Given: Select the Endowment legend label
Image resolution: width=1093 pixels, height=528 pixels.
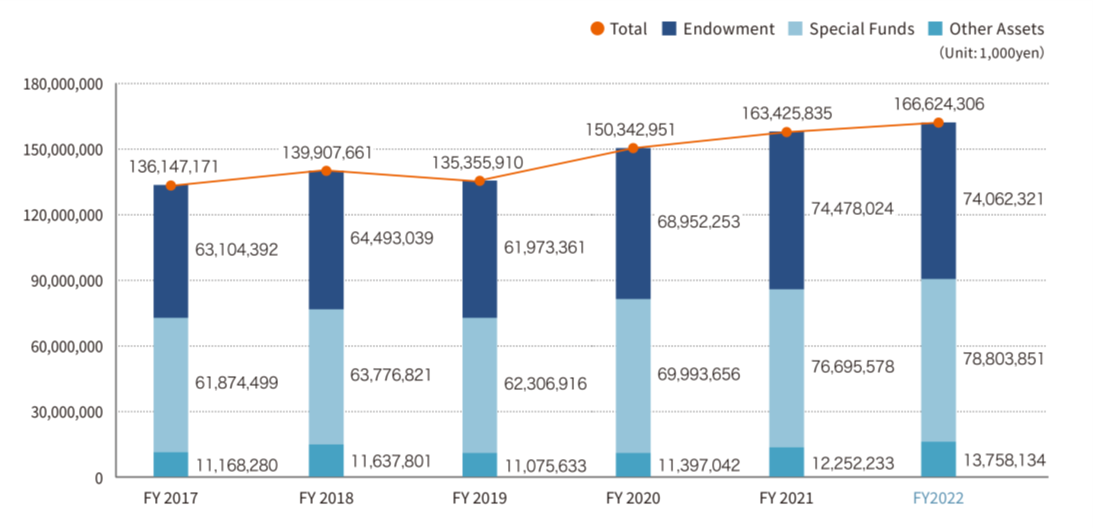Looking at the screenshot, I should [x=728, y=29].
